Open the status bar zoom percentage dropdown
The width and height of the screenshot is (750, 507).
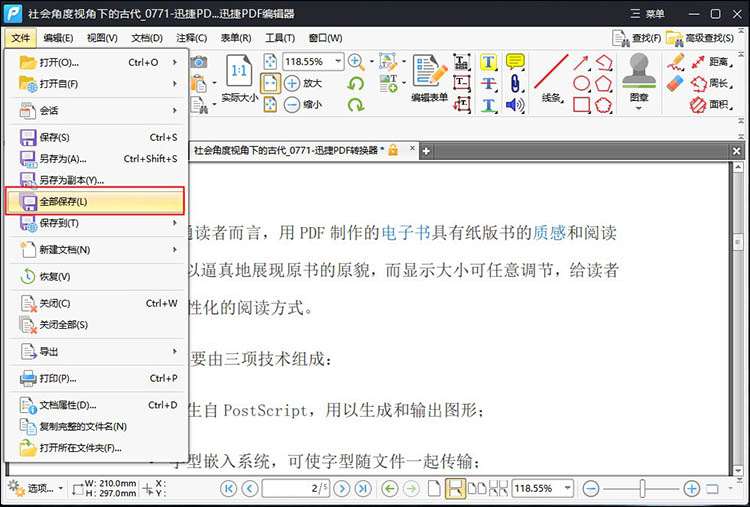(x=567, y=488)
